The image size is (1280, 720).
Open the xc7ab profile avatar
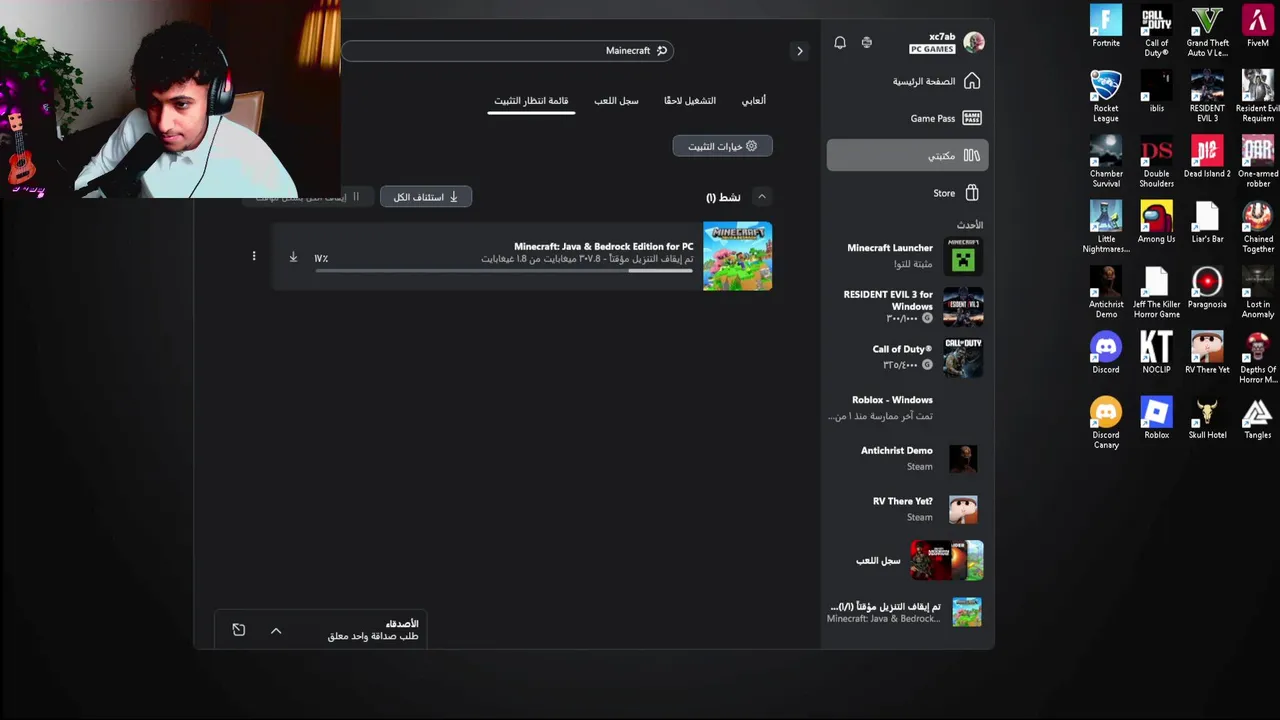point(974,42)
